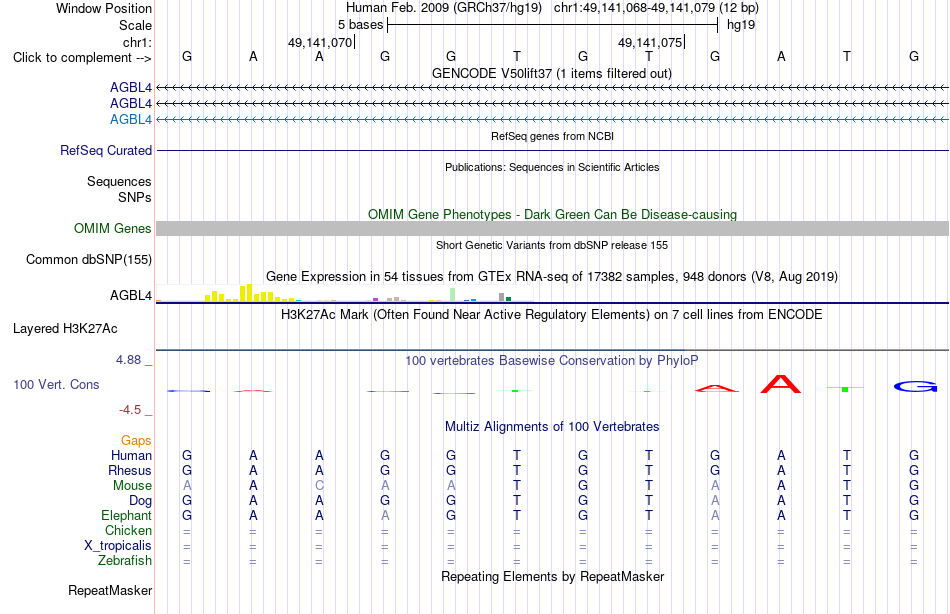950x614 pixels.
Task: Click the 4.88 upper conservation scale value
Action: pos(129,359)
